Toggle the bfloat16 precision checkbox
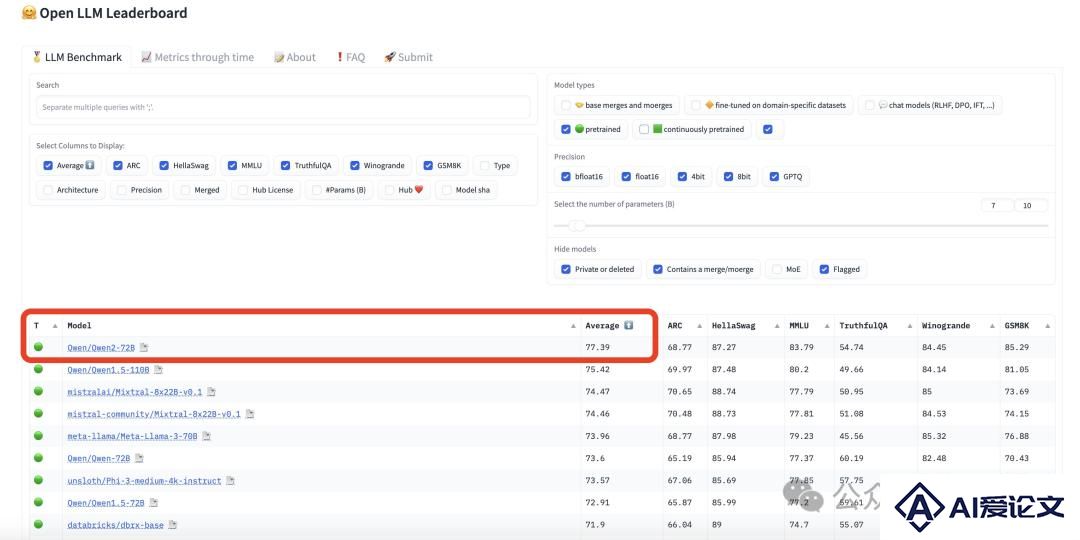The image size is (1080, 540). coord(566,176)
